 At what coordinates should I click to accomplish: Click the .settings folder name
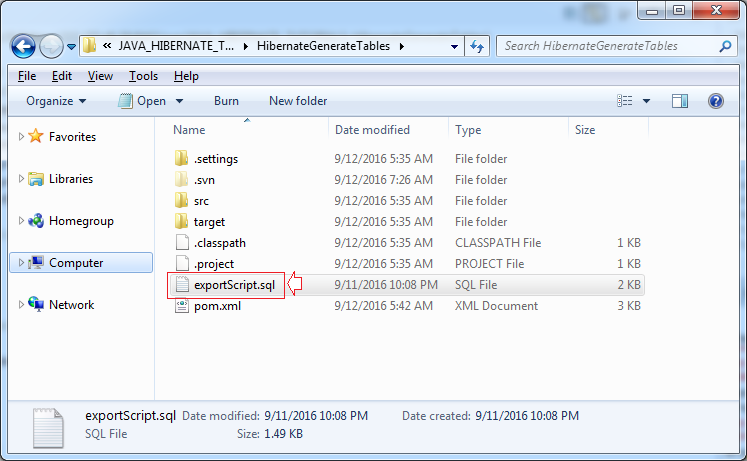pyautogui.click(x=216, y=159)
